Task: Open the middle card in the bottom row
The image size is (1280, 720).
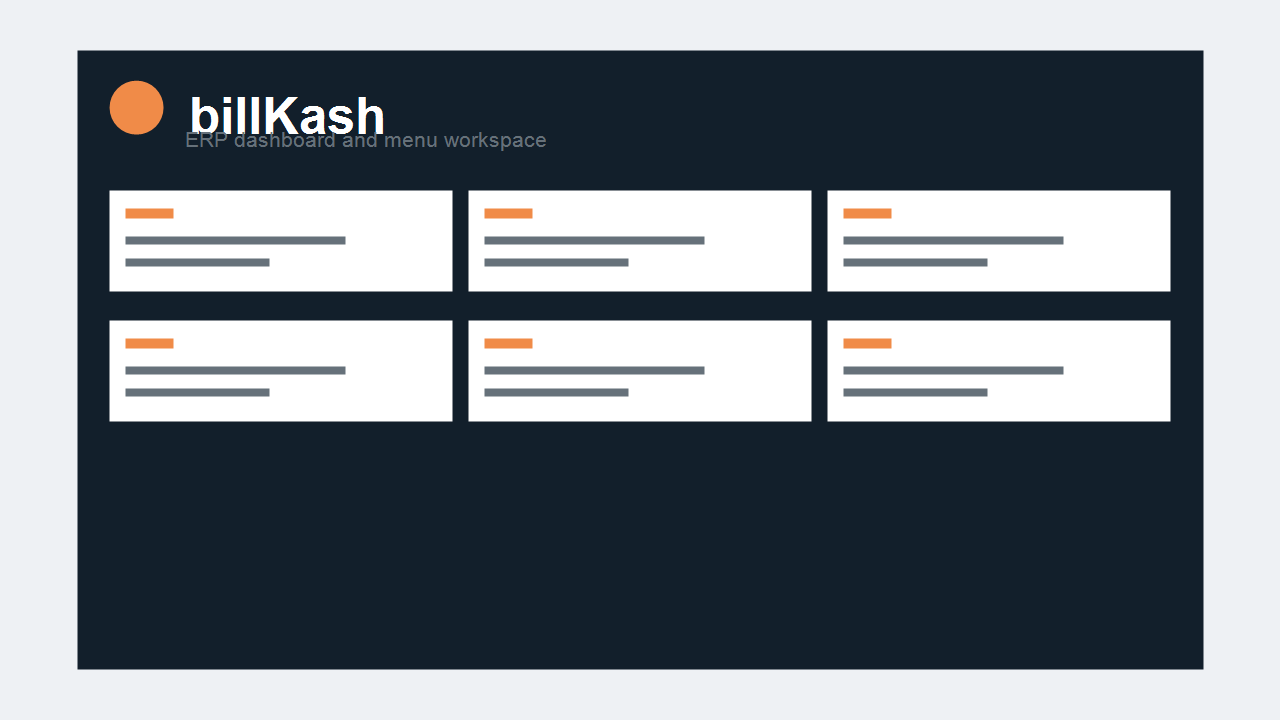Action: [x=640, y=371]
